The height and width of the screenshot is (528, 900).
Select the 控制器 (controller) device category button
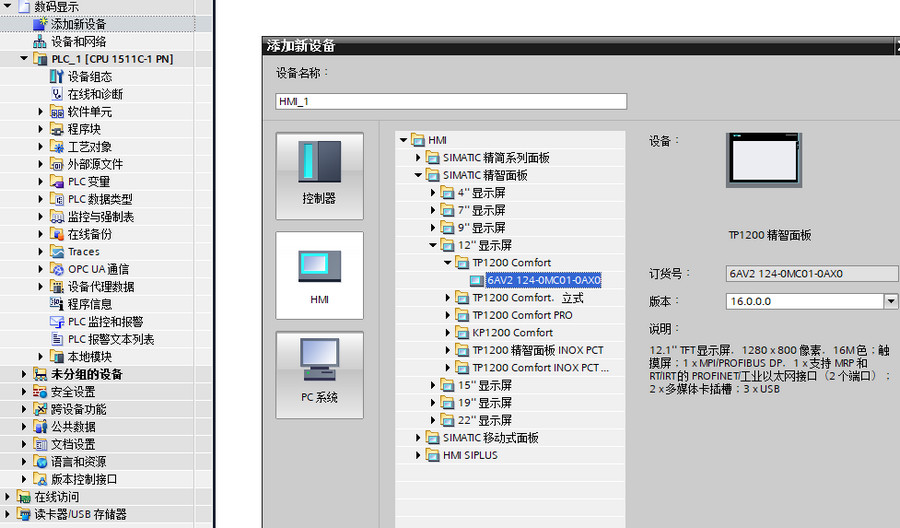pyautogui.click(x=319, y=176)
